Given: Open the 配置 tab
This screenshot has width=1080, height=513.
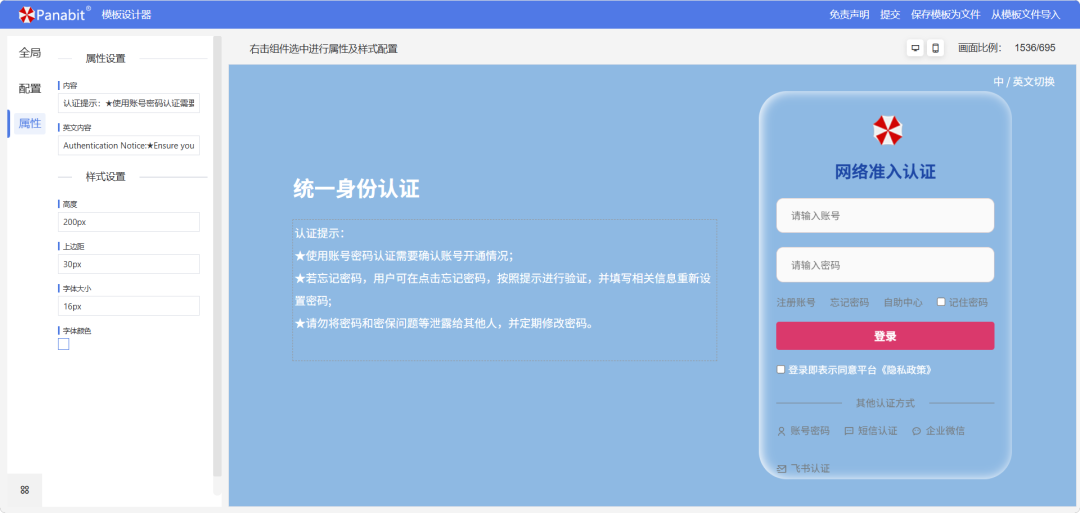Looking at the screenshot, I should pyautogui.click(x=30, y=89).
